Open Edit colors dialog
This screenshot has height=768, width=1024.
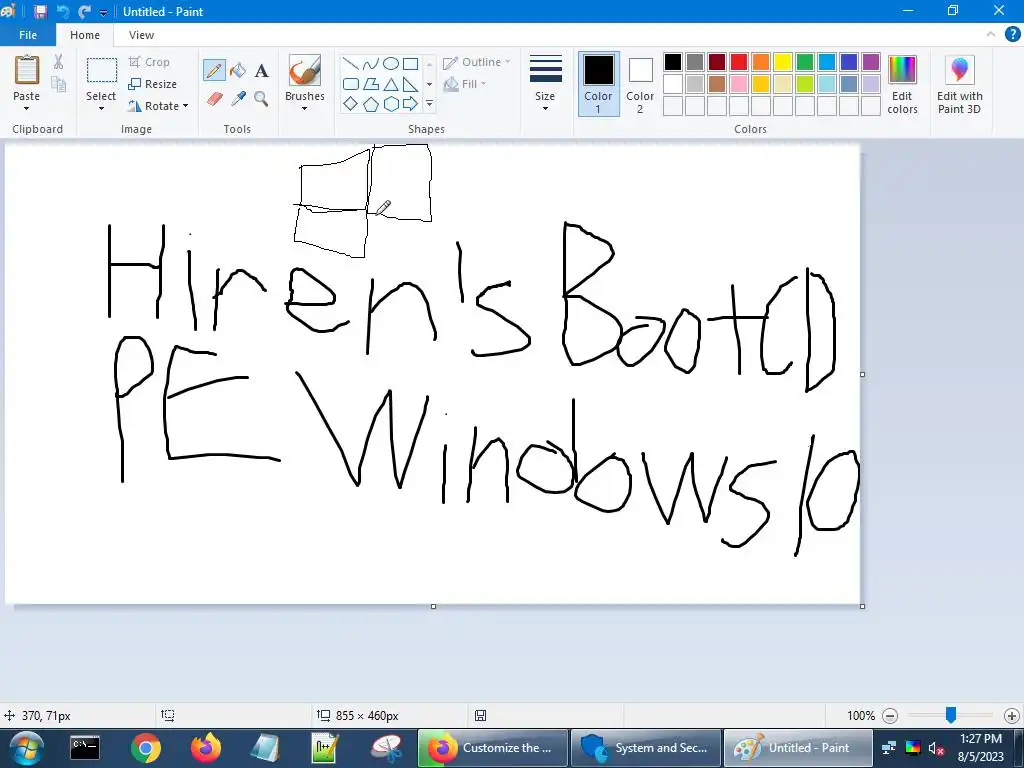pos(902,84)
